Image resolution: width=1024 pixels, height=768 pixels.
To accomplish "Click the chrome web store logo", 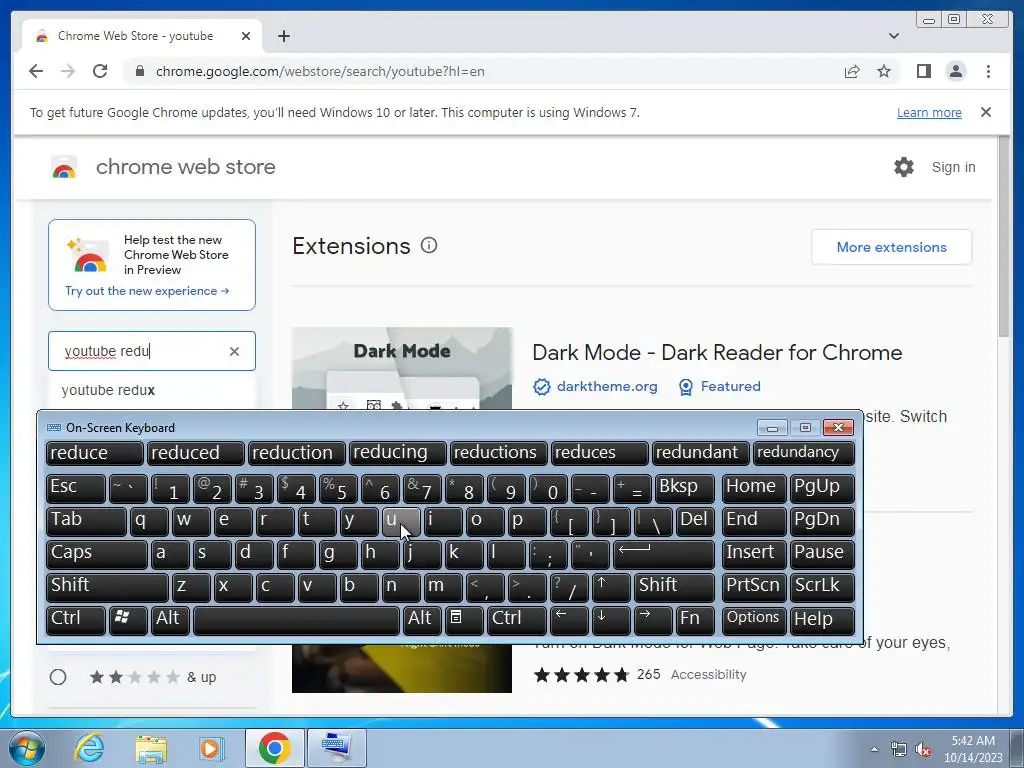I will click(x=64, y=167).
